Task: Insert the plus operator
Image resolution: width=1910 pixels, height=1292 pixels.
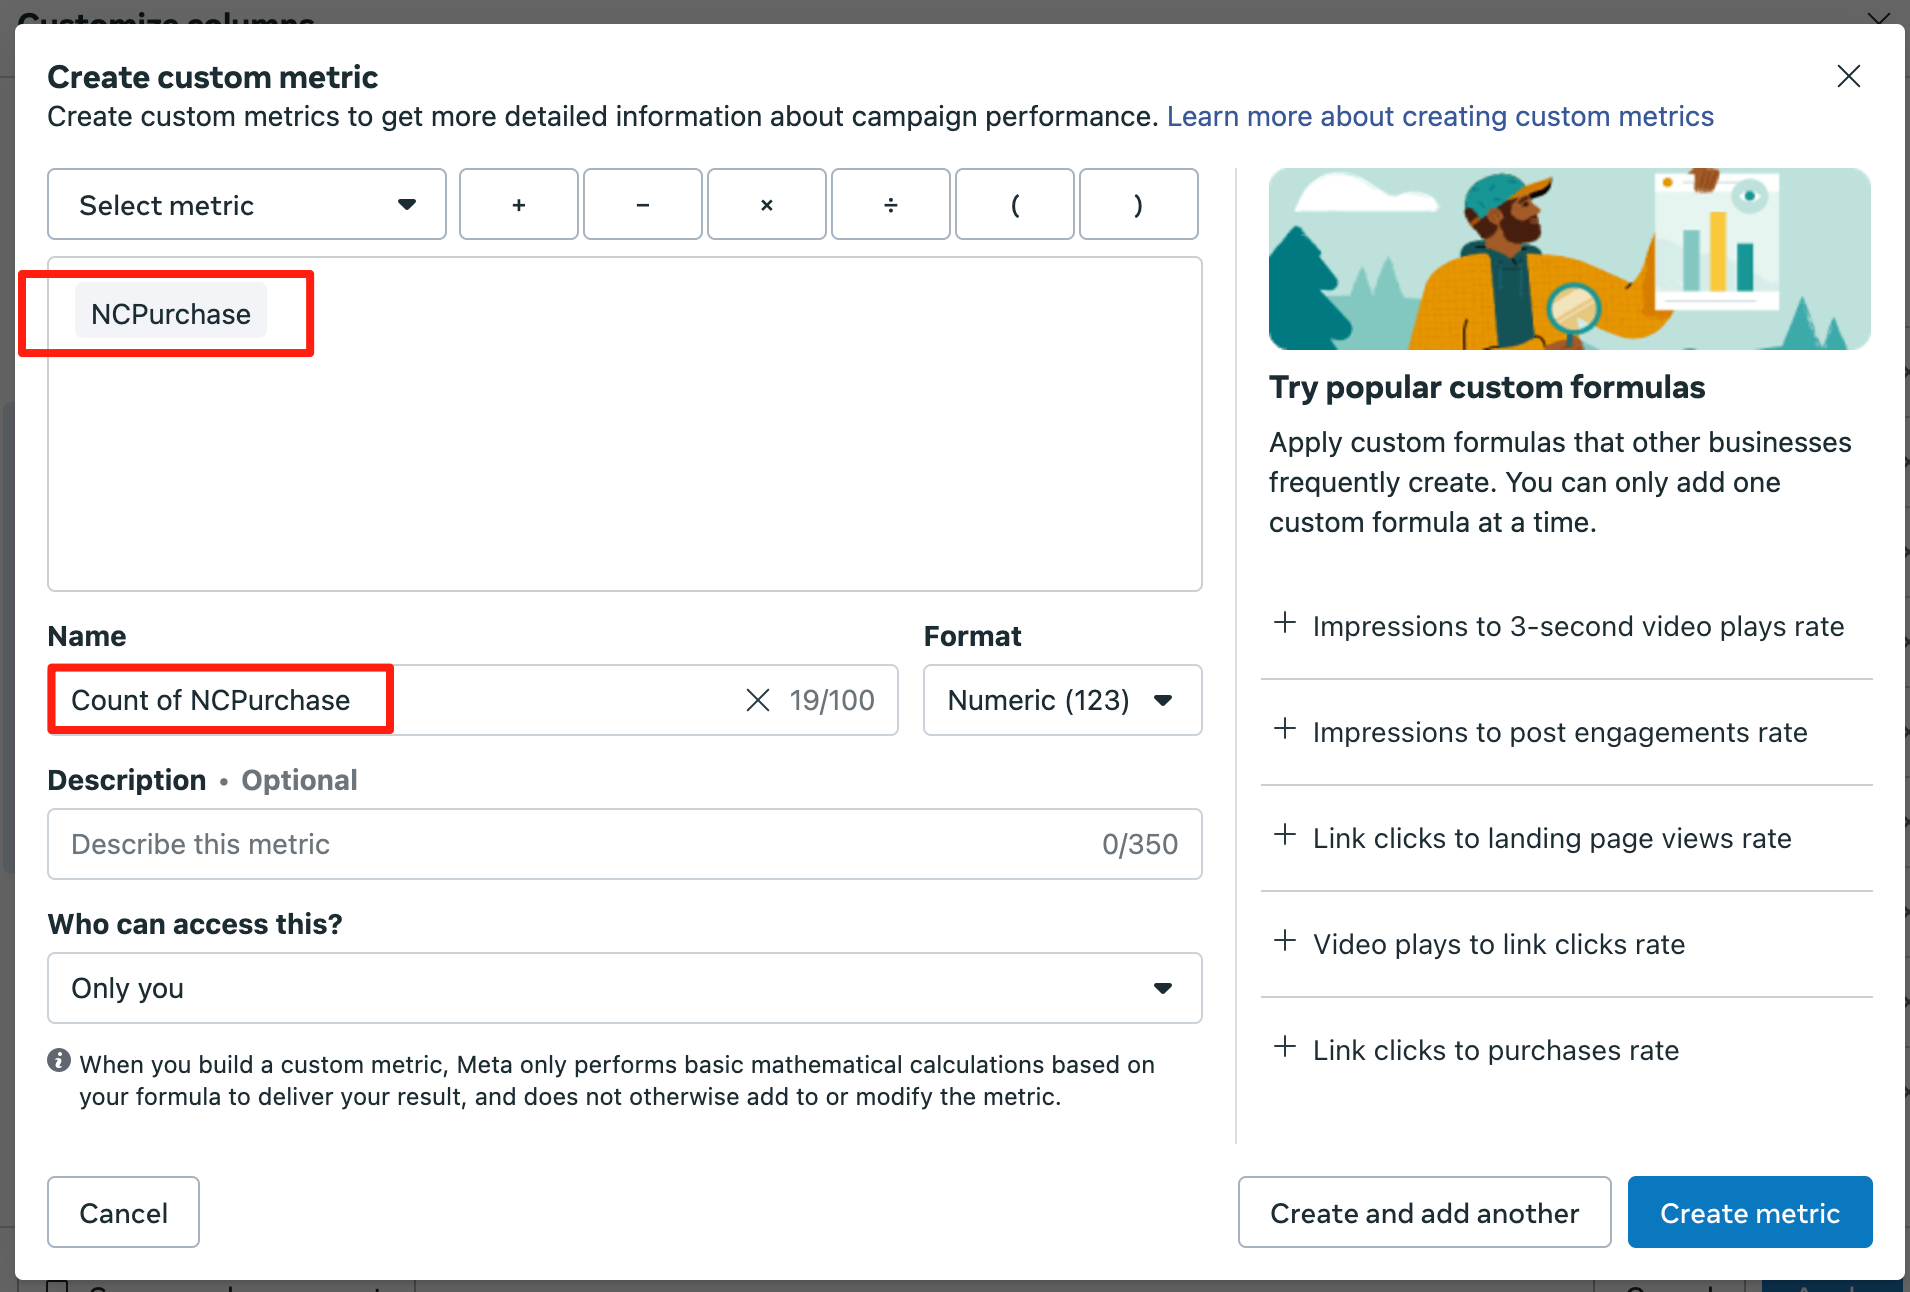Action: (x=519, y=204)
